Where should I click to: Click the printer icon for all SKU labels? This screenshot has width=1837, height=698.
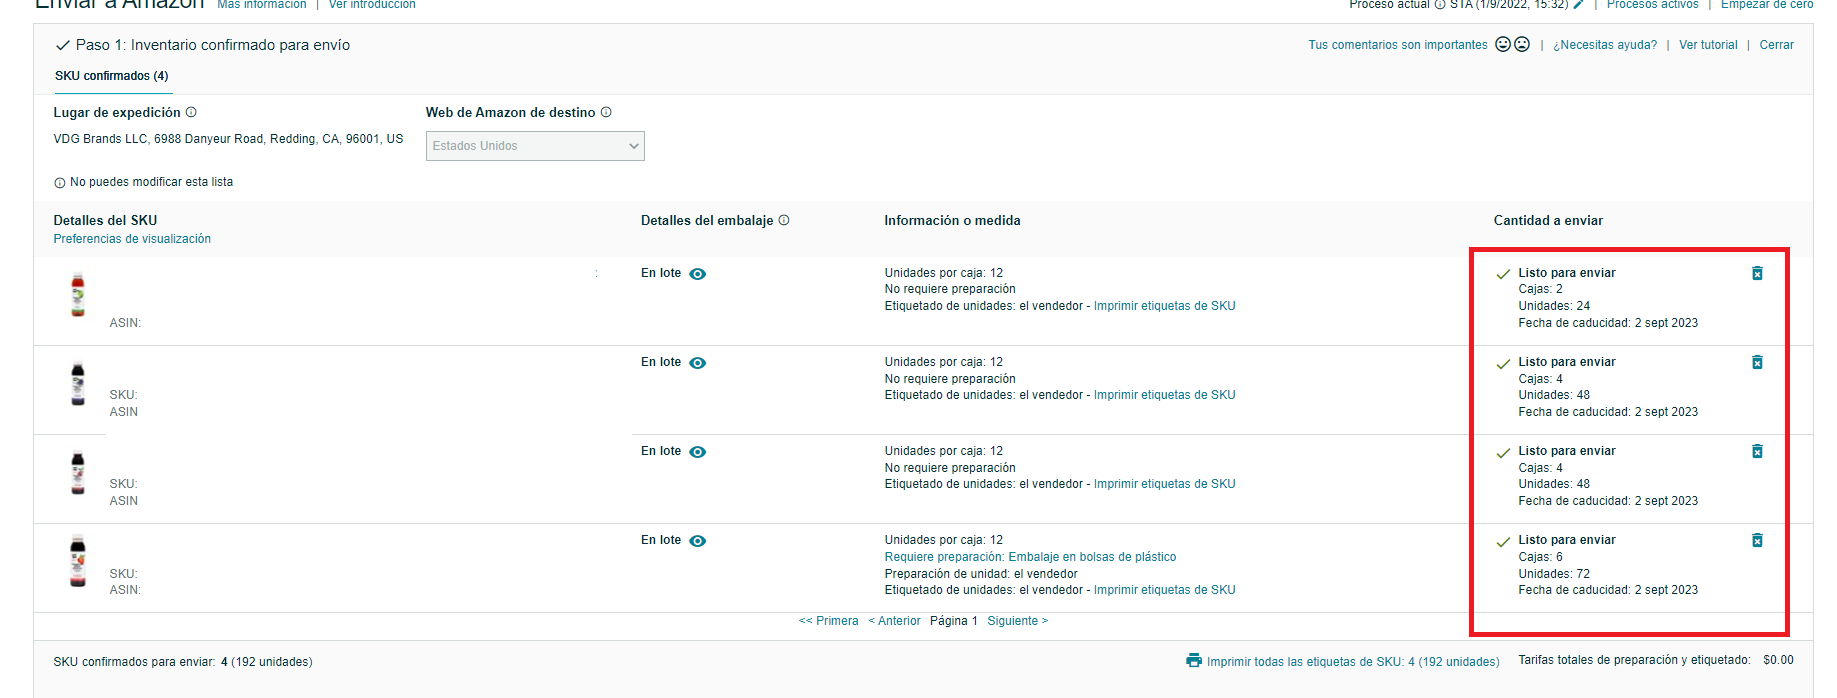1194,660
